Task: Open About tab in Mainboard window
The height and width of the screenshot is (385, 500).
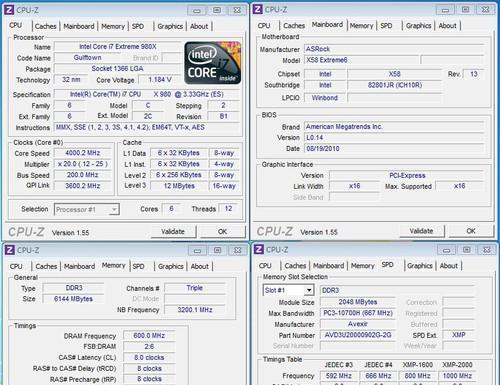Action: point(447,25)
